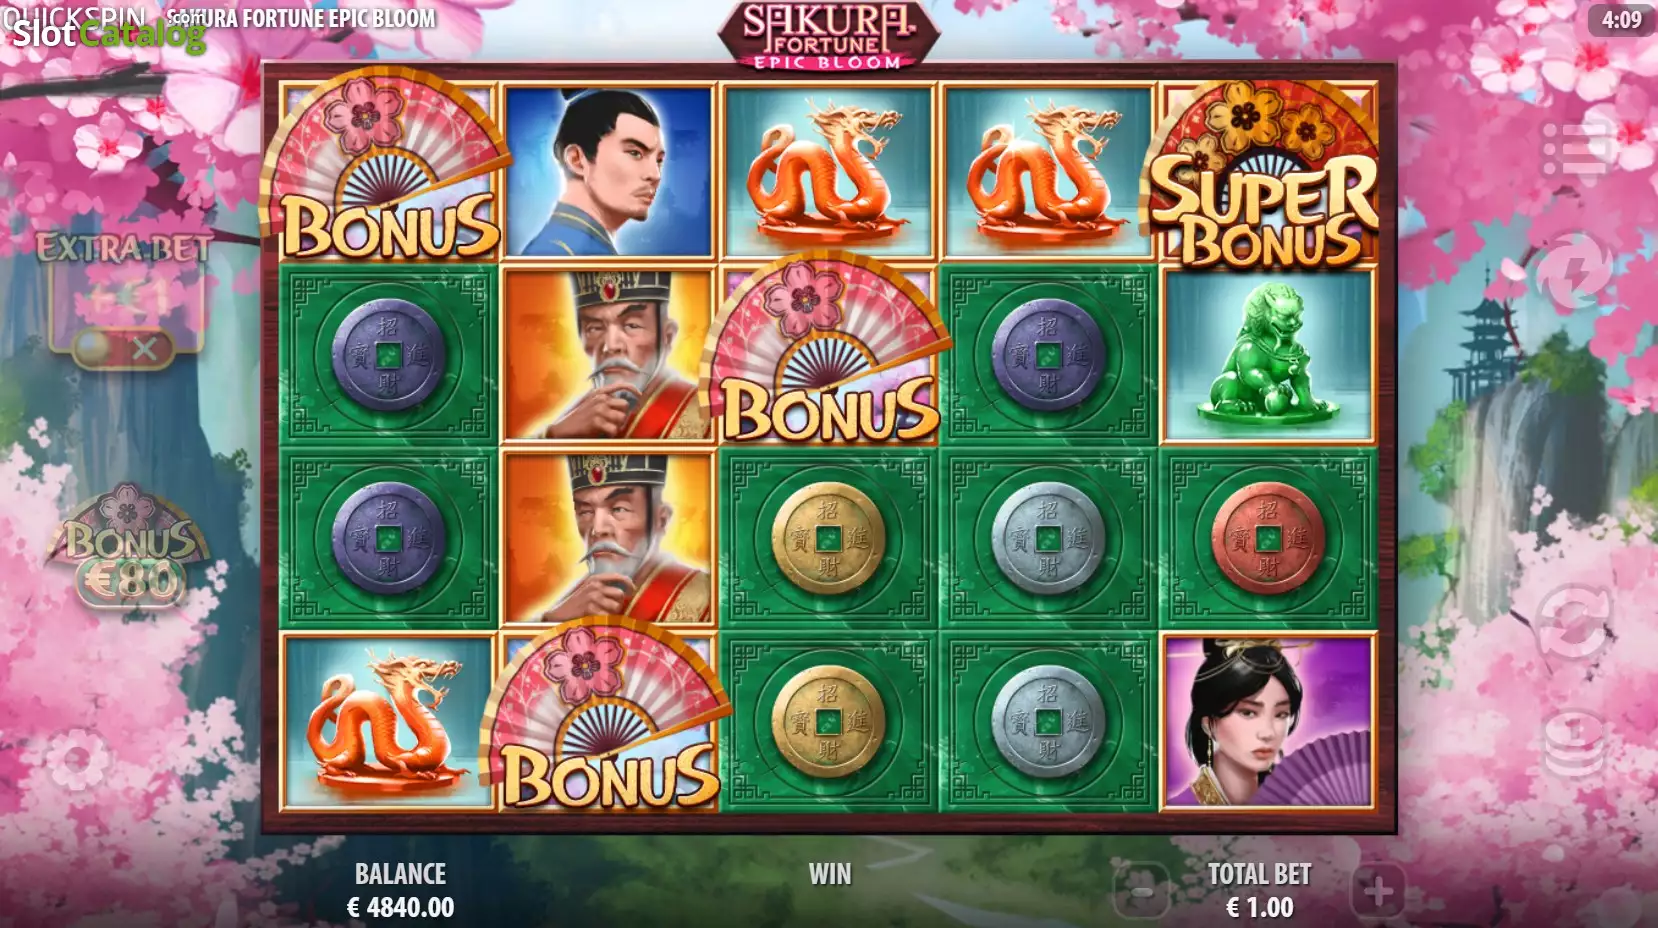Image resolution: width=1658 pixels, height=928 pixels.
Task: Click the princess with purple fan symbol
Action: [1268, 720]
